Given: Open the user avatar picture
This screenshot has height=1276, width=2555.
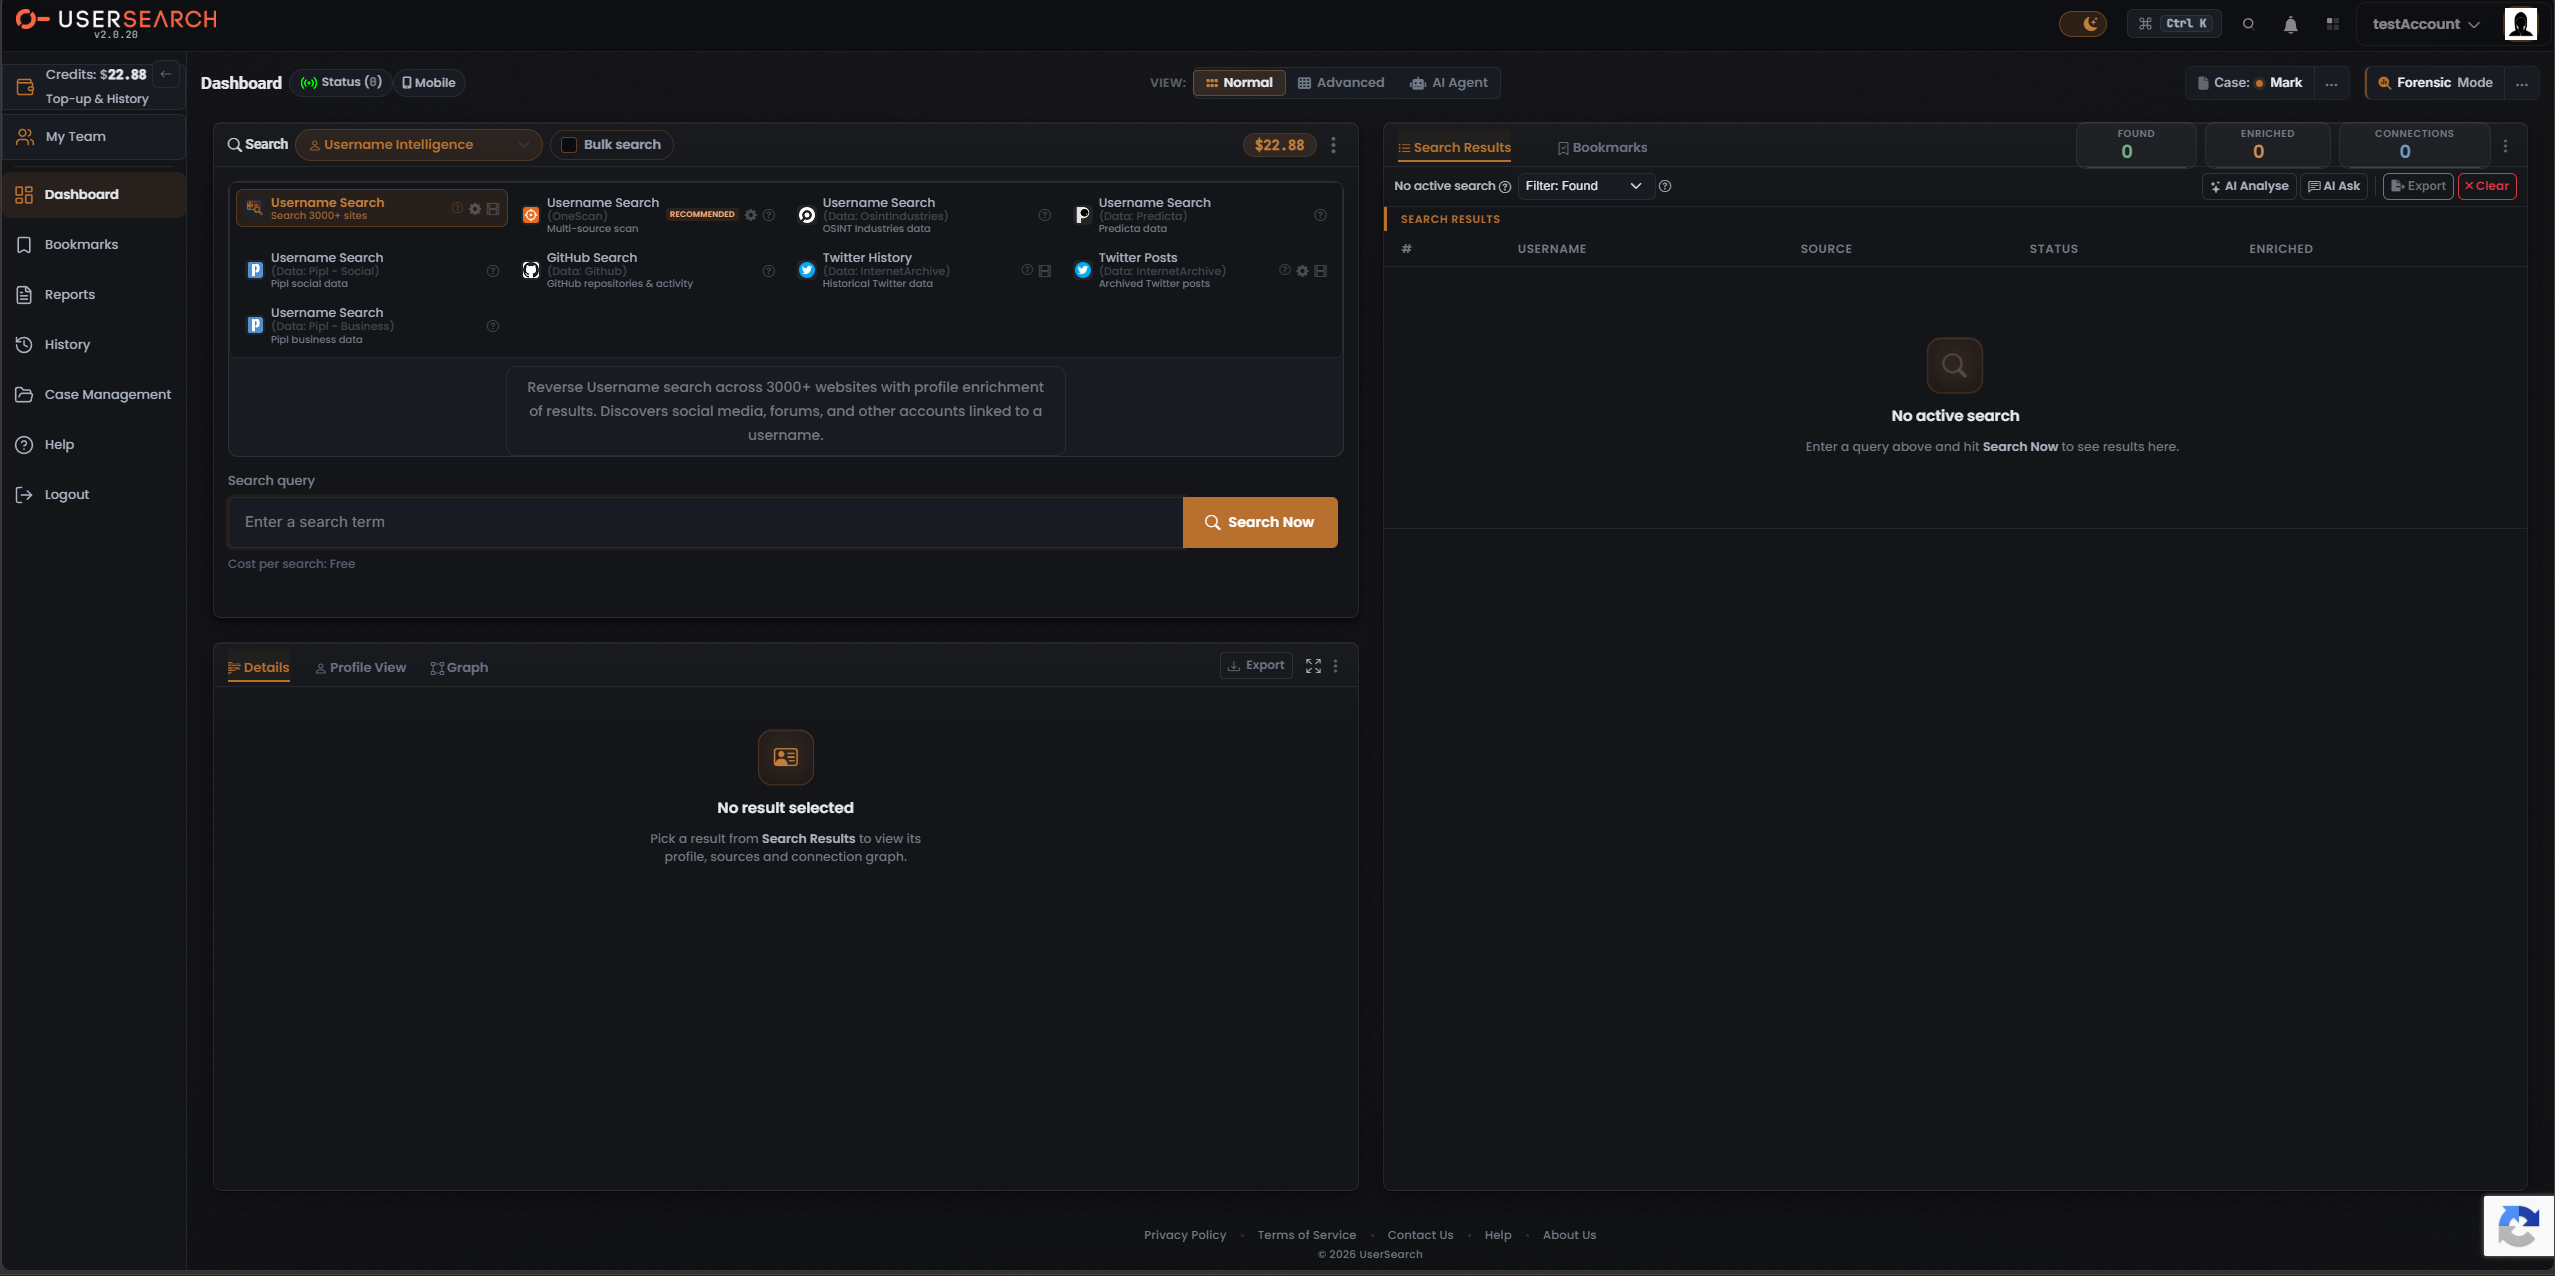Looking at the screenshot, I should (x=2520, y=23).
